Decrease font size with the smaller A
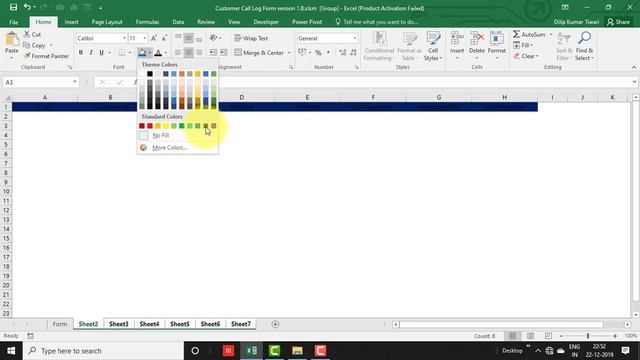640x360 pixels. tap(164, 38)
